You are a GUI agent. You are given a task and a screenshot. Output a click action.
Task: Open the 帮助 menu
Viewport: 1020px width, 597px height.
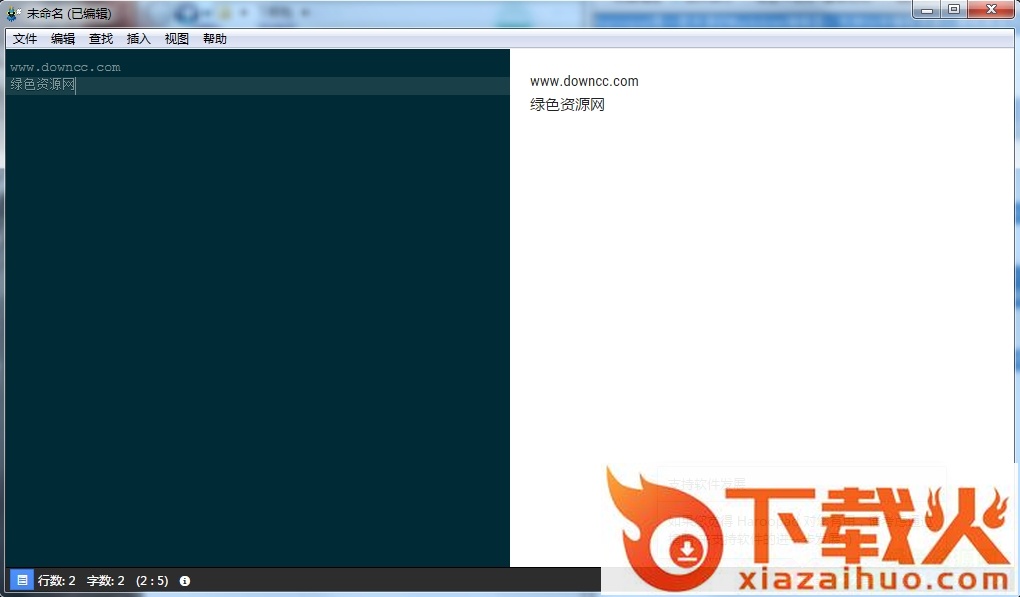215,39
